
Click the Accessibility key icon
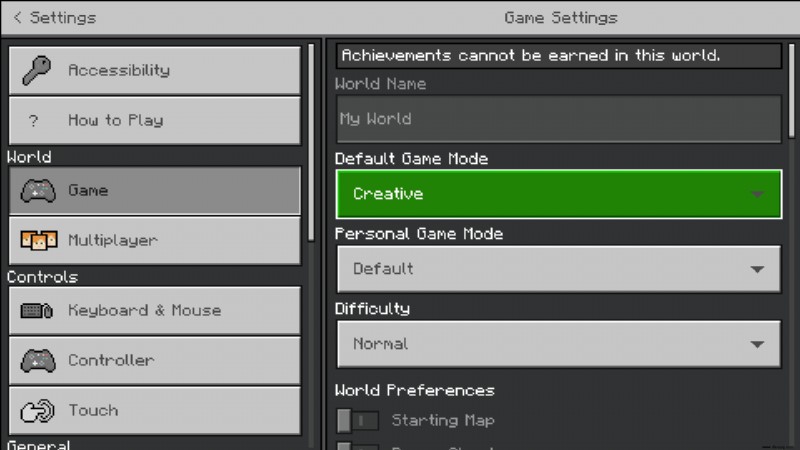coord(37,70)
